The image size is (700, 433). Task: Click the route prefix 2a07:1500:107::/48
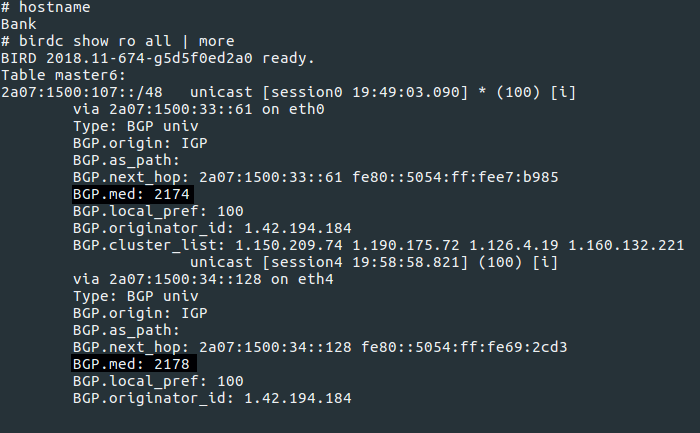click(83, 92)
